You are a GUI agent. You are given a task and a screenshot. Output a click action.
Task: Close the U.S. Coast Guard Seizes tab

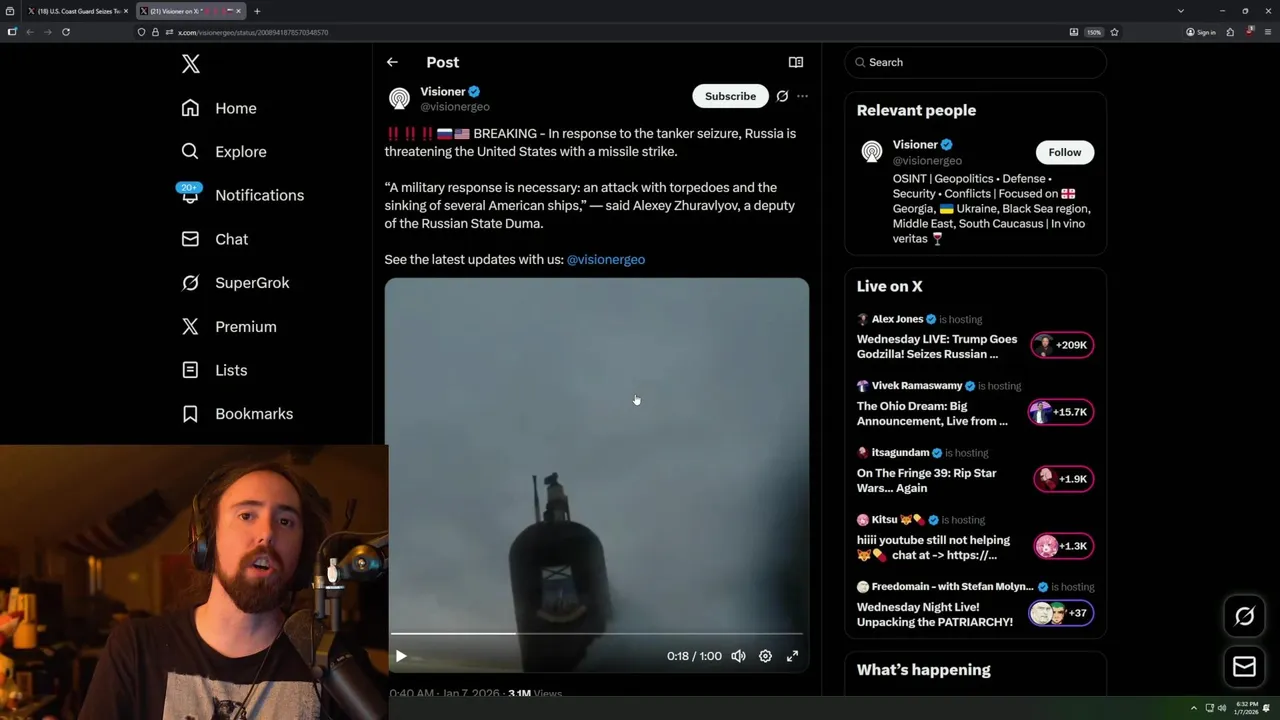[125, 11]
